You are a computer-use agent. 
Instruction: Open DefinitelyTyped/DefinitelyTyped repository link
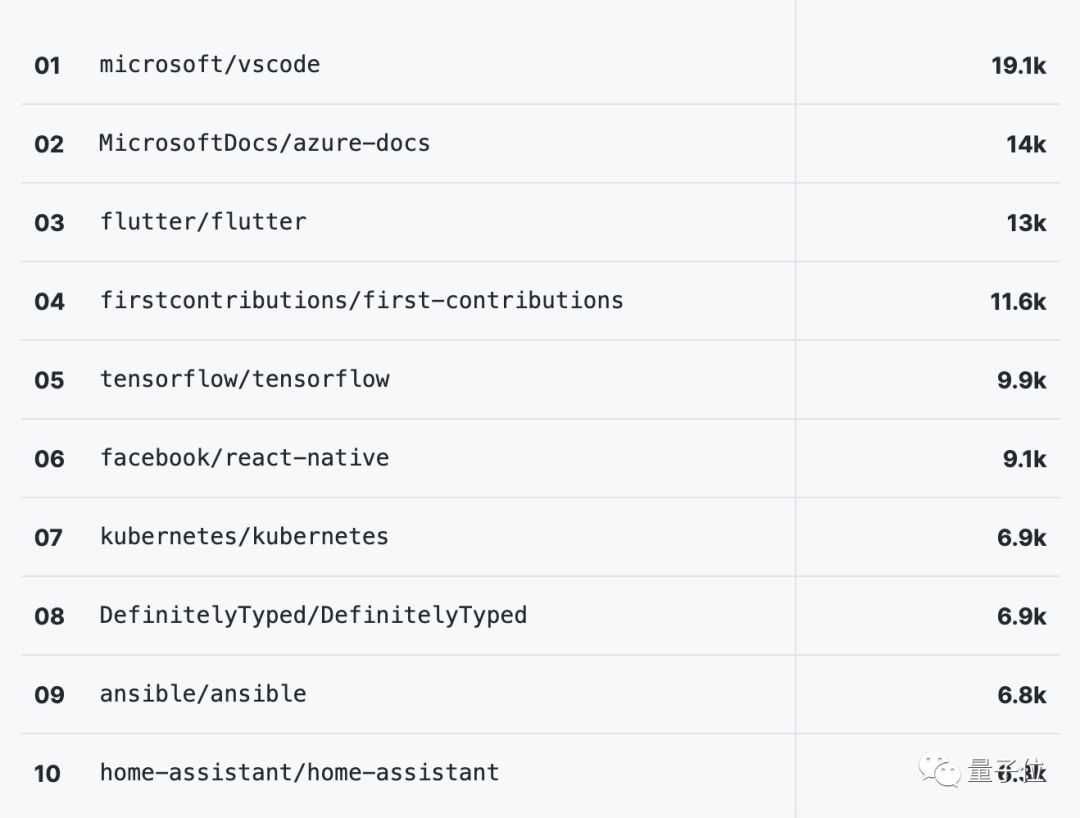coord(312,615)
